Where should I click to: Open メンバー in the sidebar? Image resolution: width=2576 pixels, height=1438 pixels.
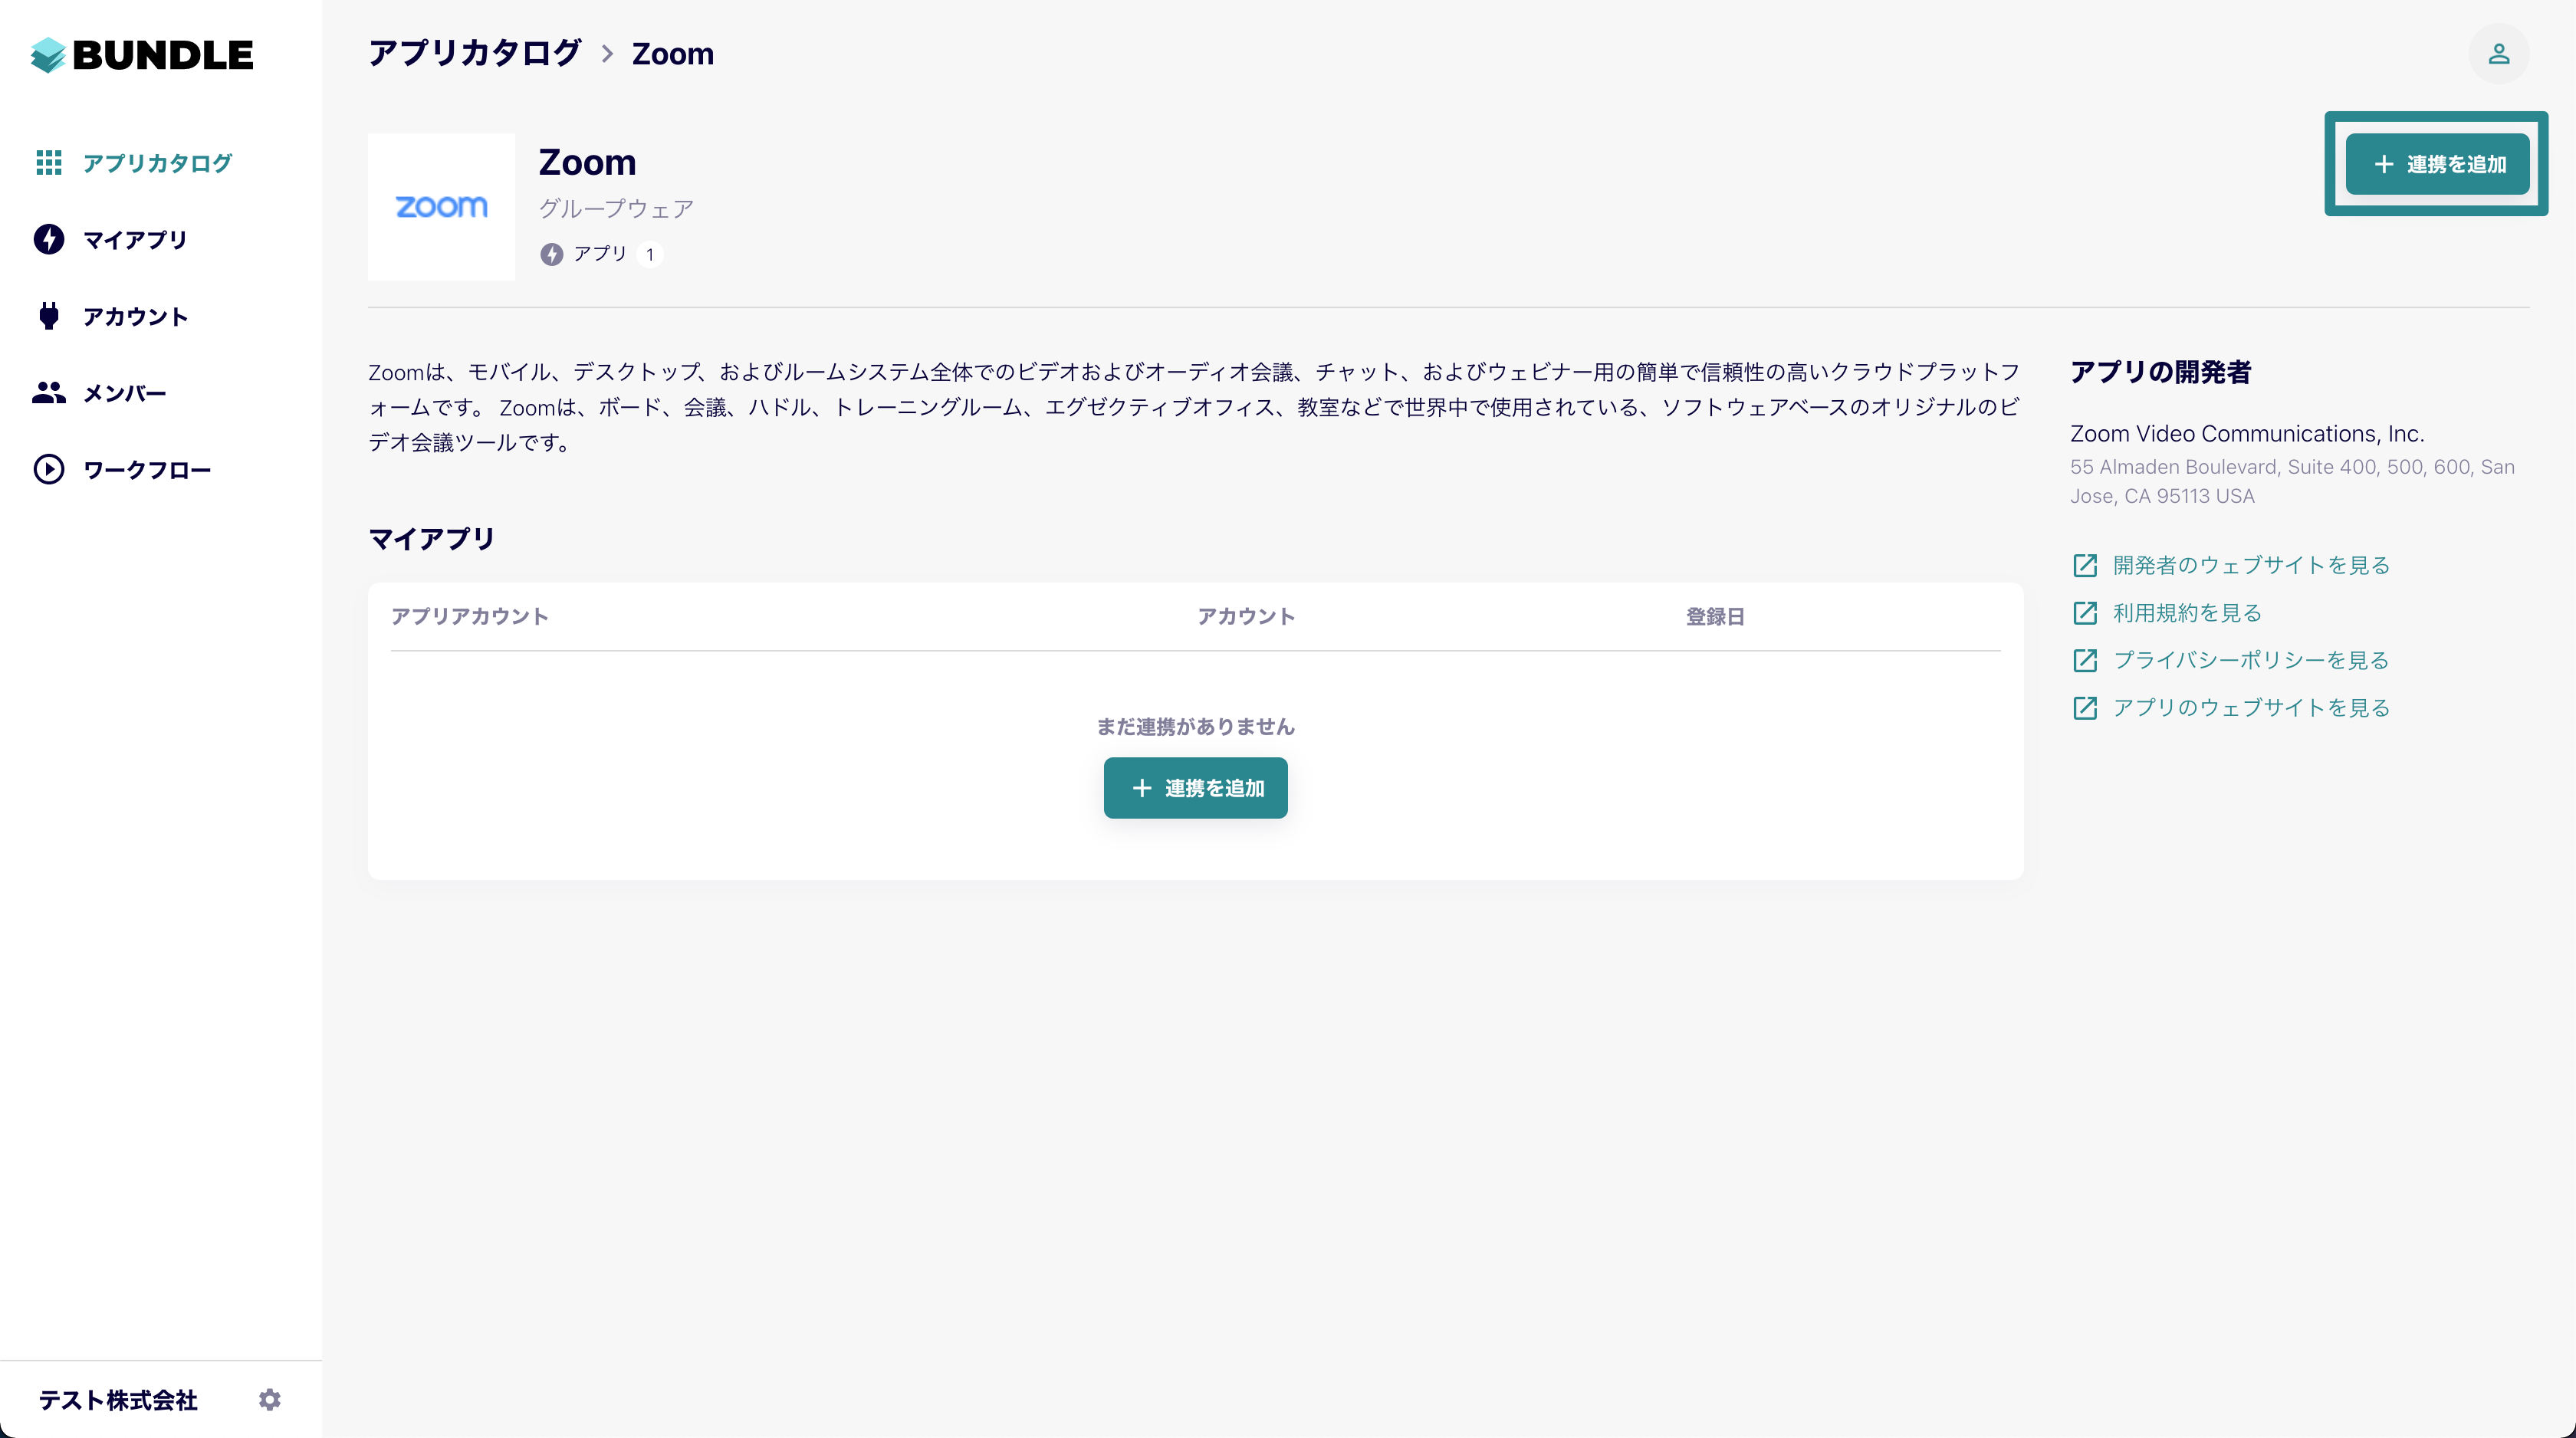(124, 393)
